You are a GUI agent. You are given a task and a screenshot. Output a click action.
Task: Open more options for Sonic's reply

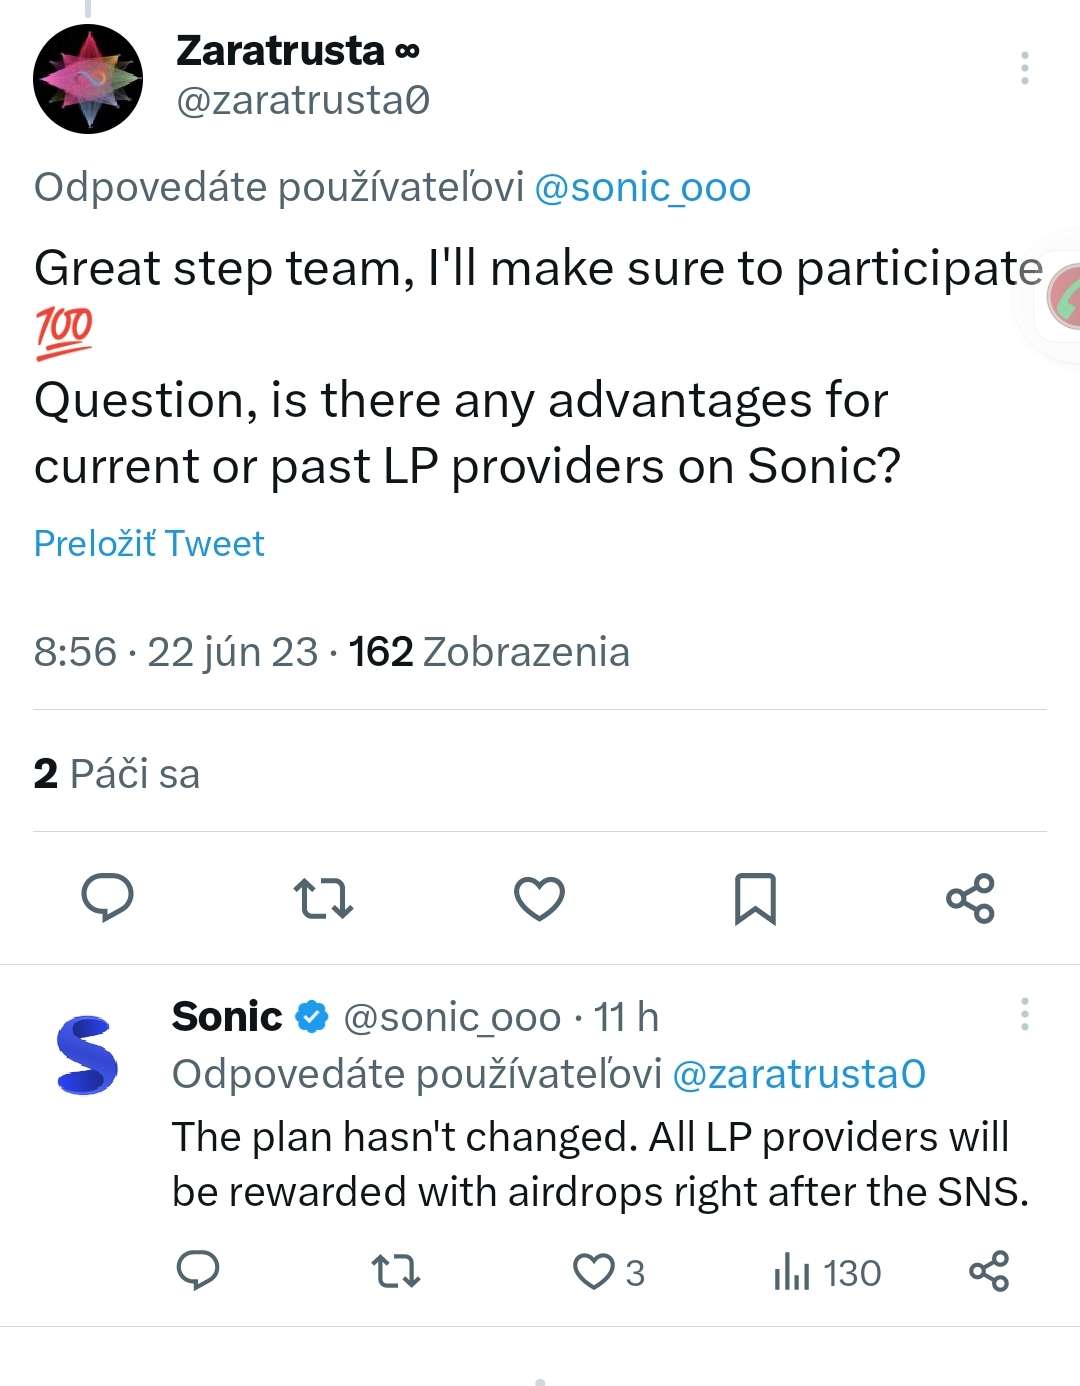point(1024,1014)
